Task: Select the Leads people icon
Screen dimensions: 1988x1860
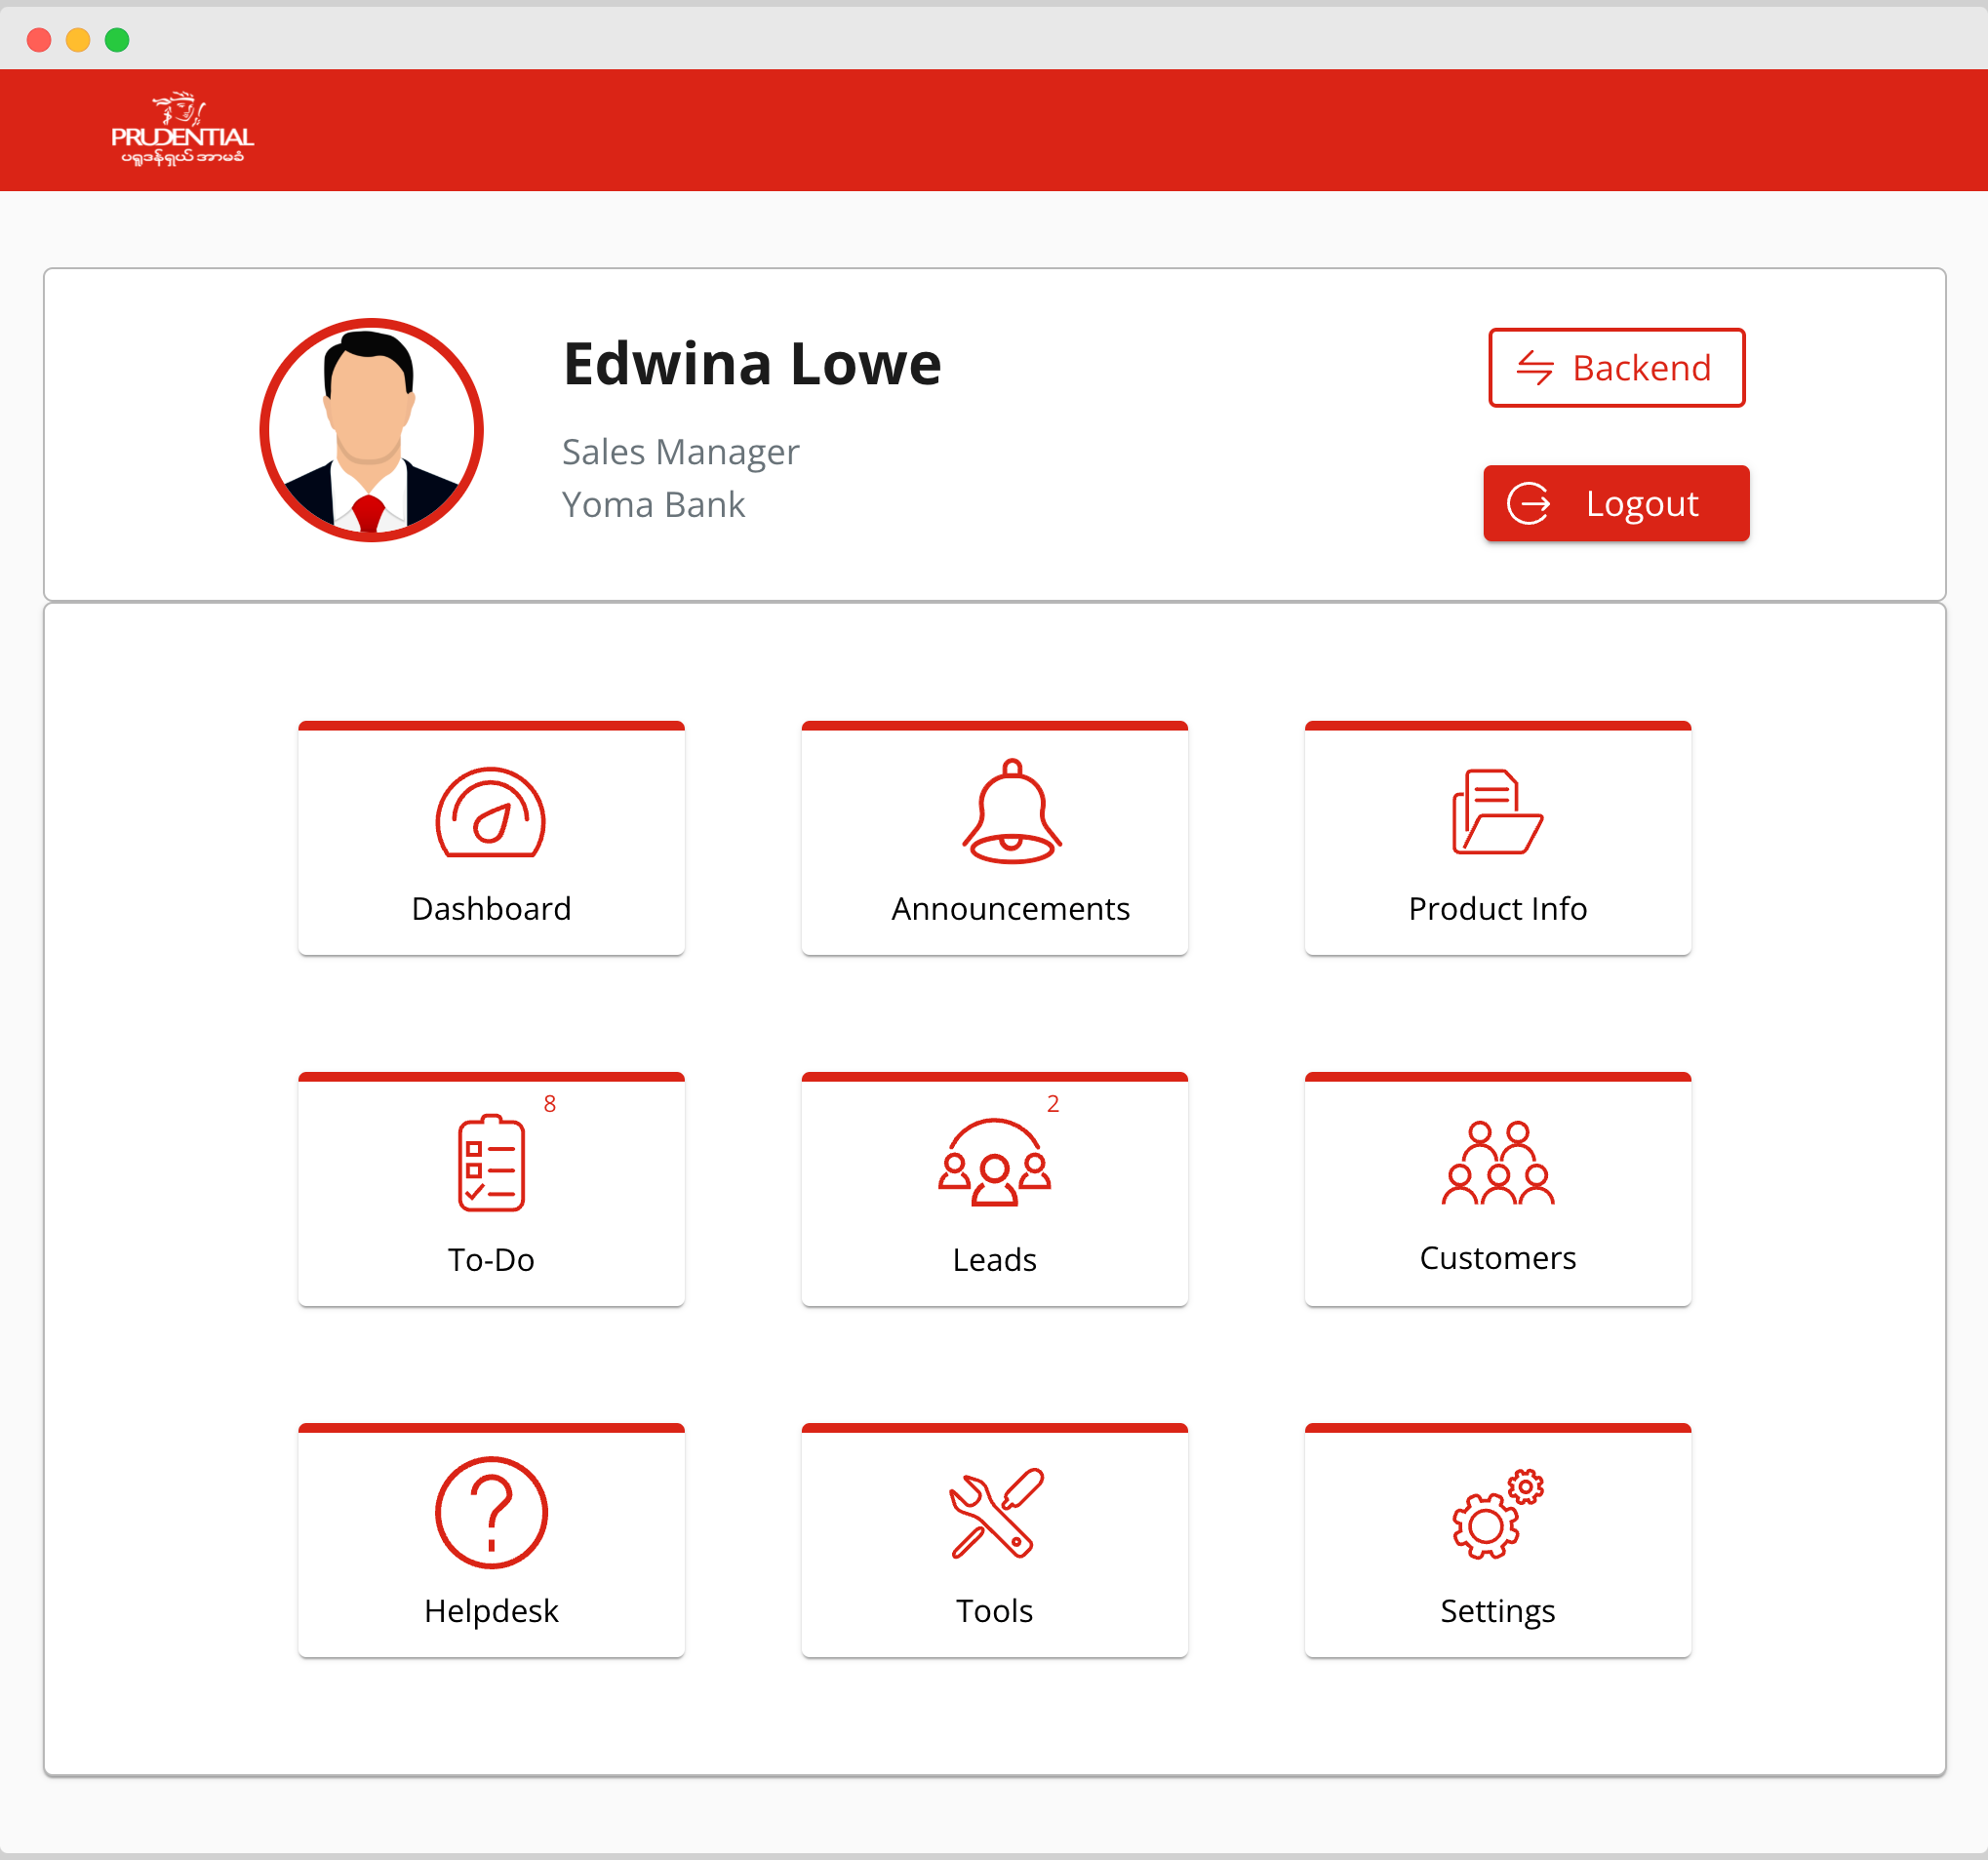Action: pos(994,1163)
